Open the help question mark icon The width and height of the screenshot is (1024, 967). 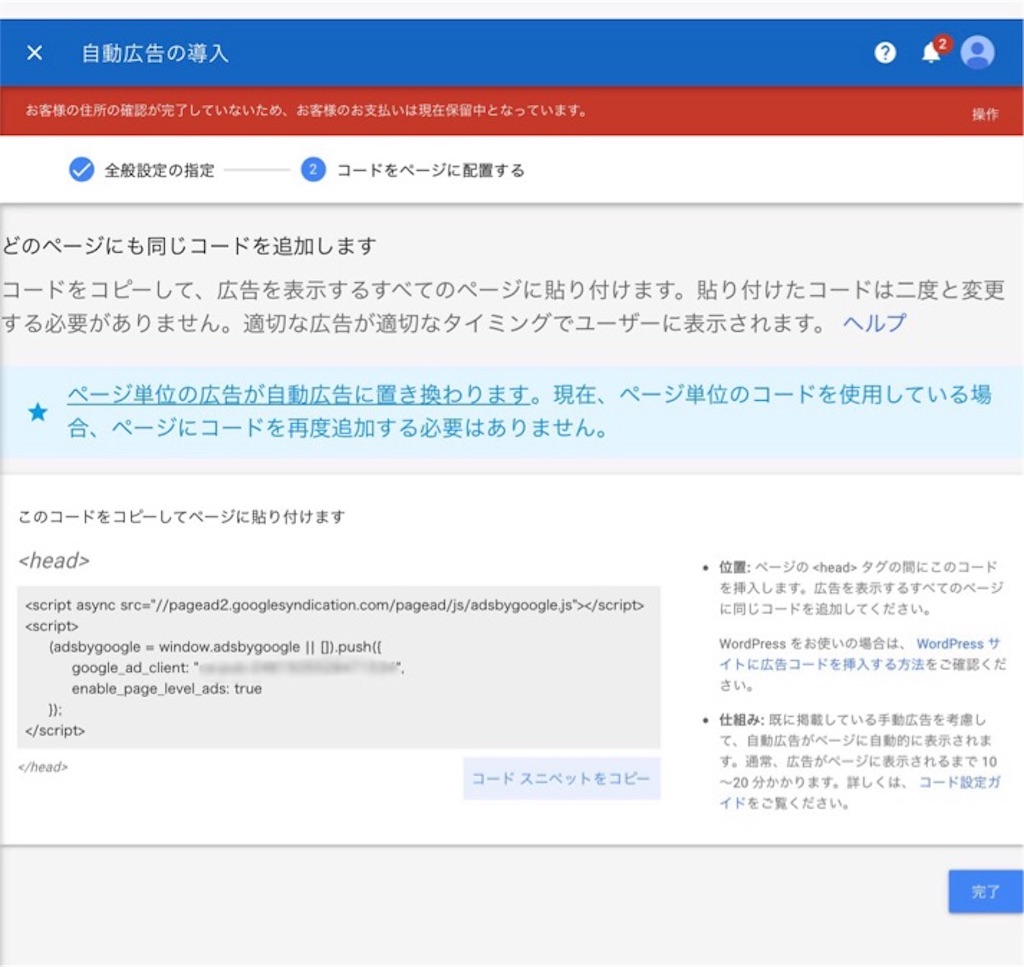point(885,52)
